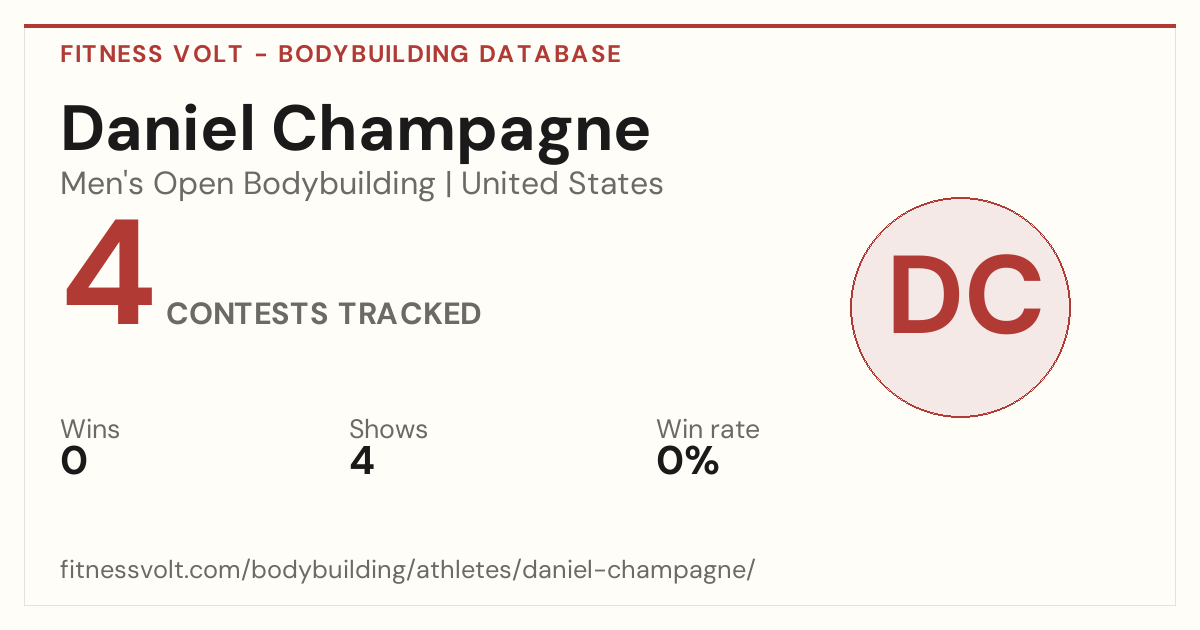
Task: Select the Shows stat label
Action: tap(388, 430)
